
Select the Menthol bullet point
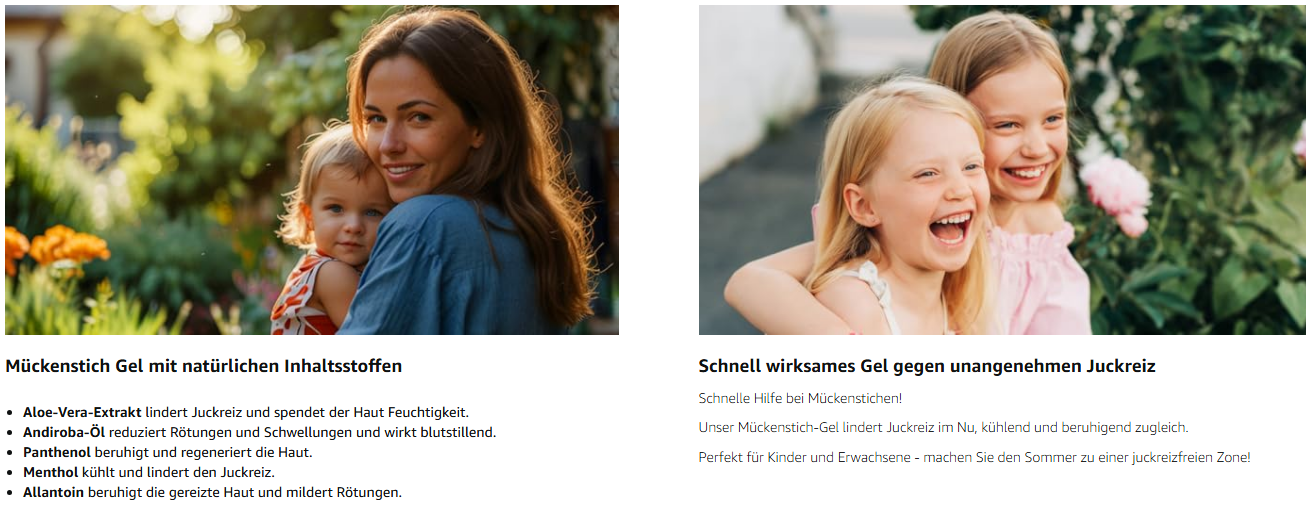coord(149,472)
